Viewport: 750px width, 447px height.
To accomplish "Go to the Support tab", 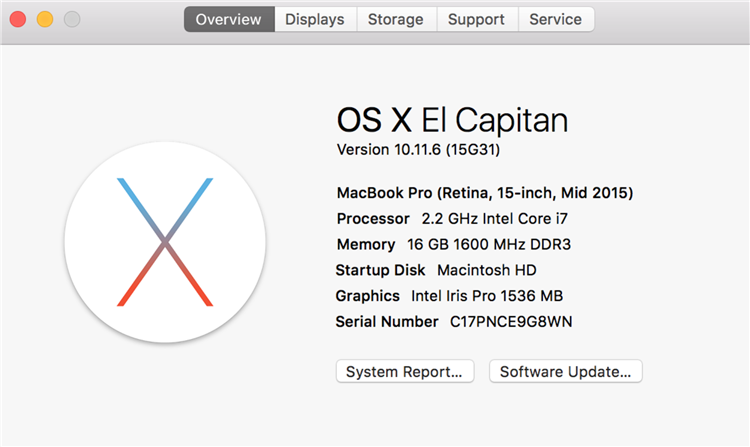I will pos(476,19).
